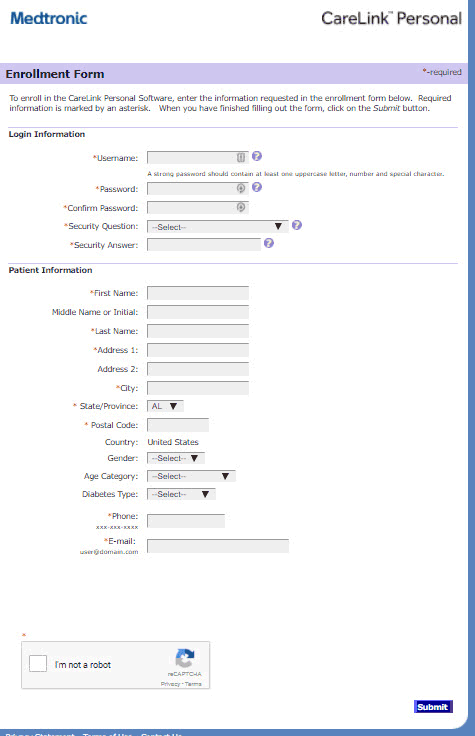Open the Gender select dropdown

176,458
